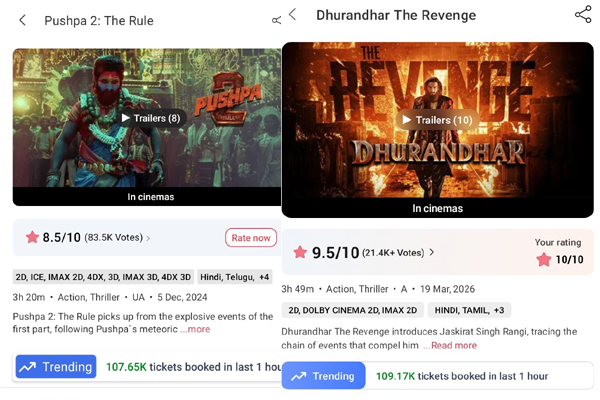600x400 pixels.
Task: Play Pushpa 2 Trailers (8)
Action: (x=151, y=118)
